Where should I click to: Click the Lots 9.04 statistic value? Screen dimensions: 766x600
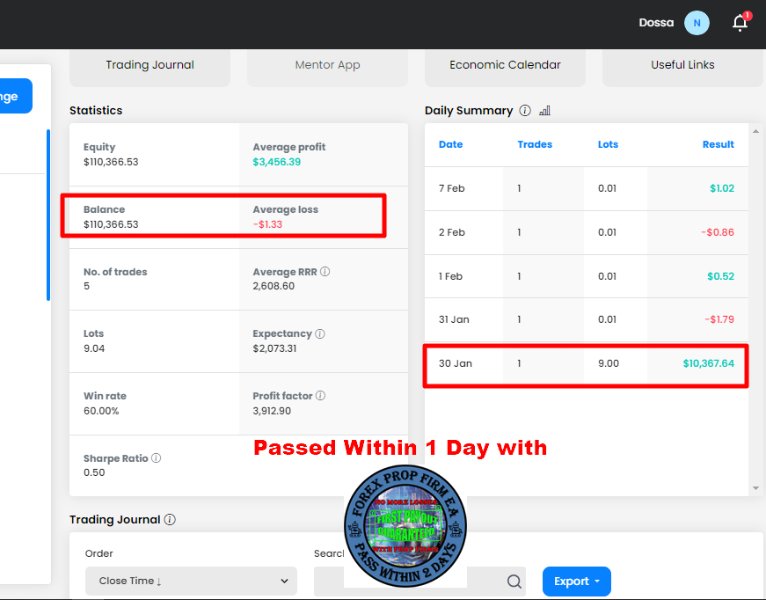point(94,348)
